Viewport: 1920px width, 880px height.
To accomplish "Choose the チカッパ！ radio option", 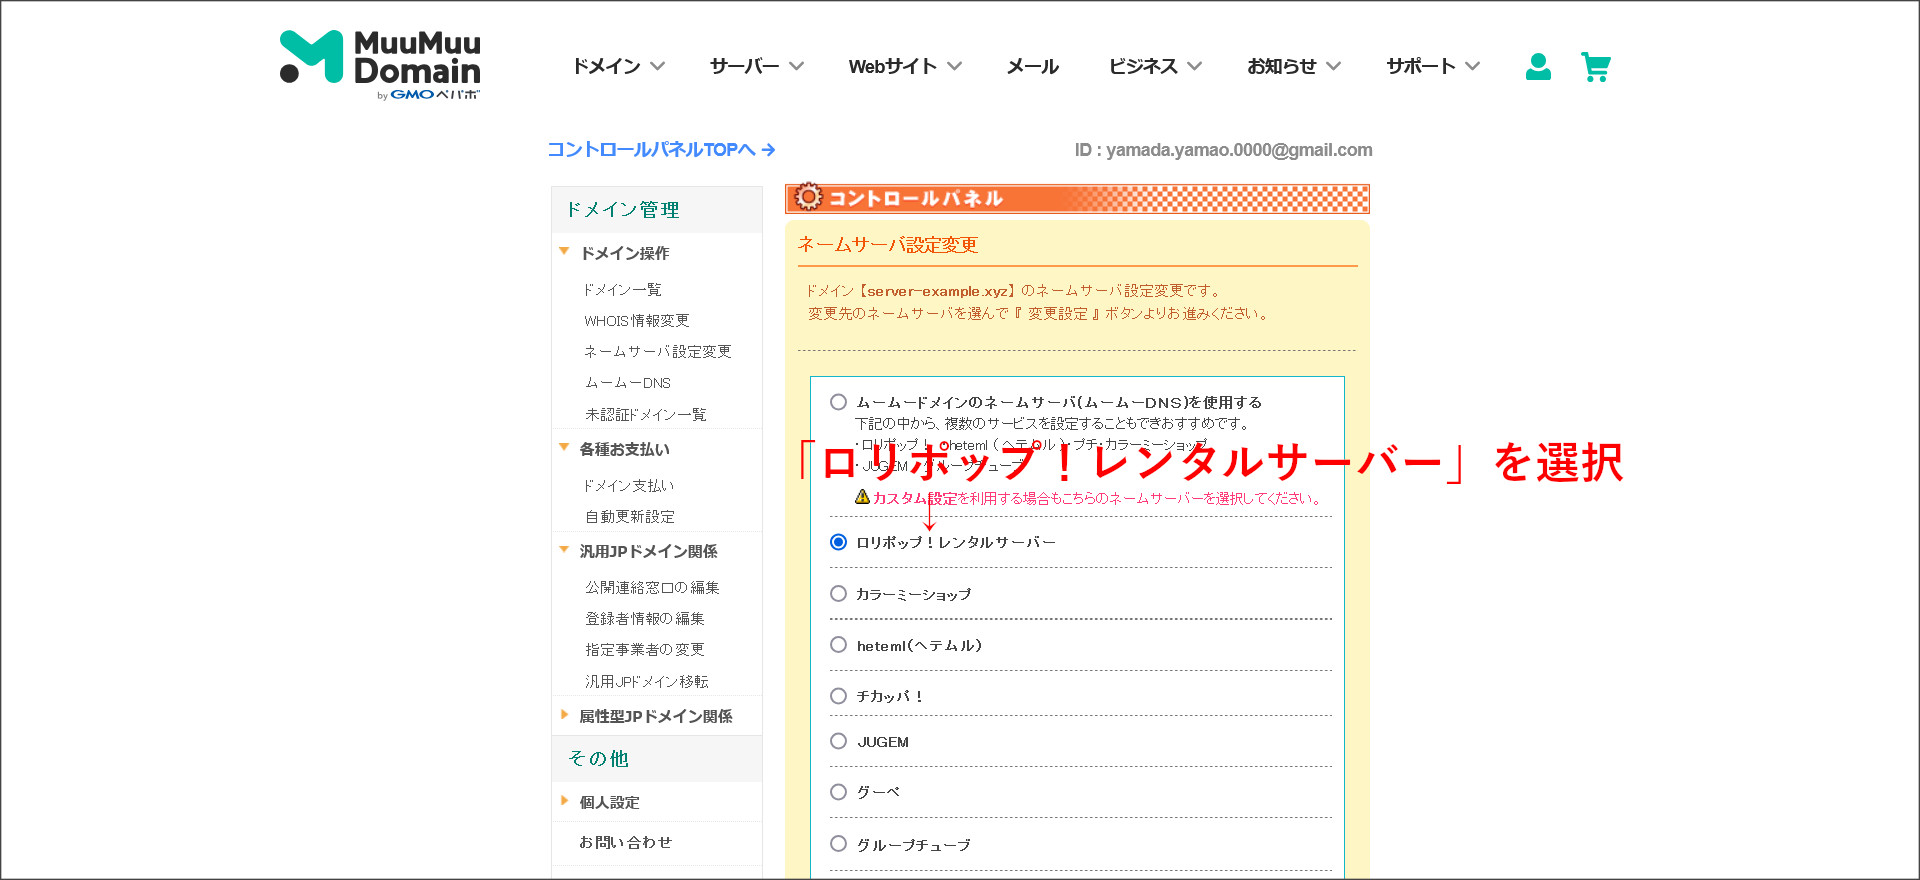I will (838, 696).
